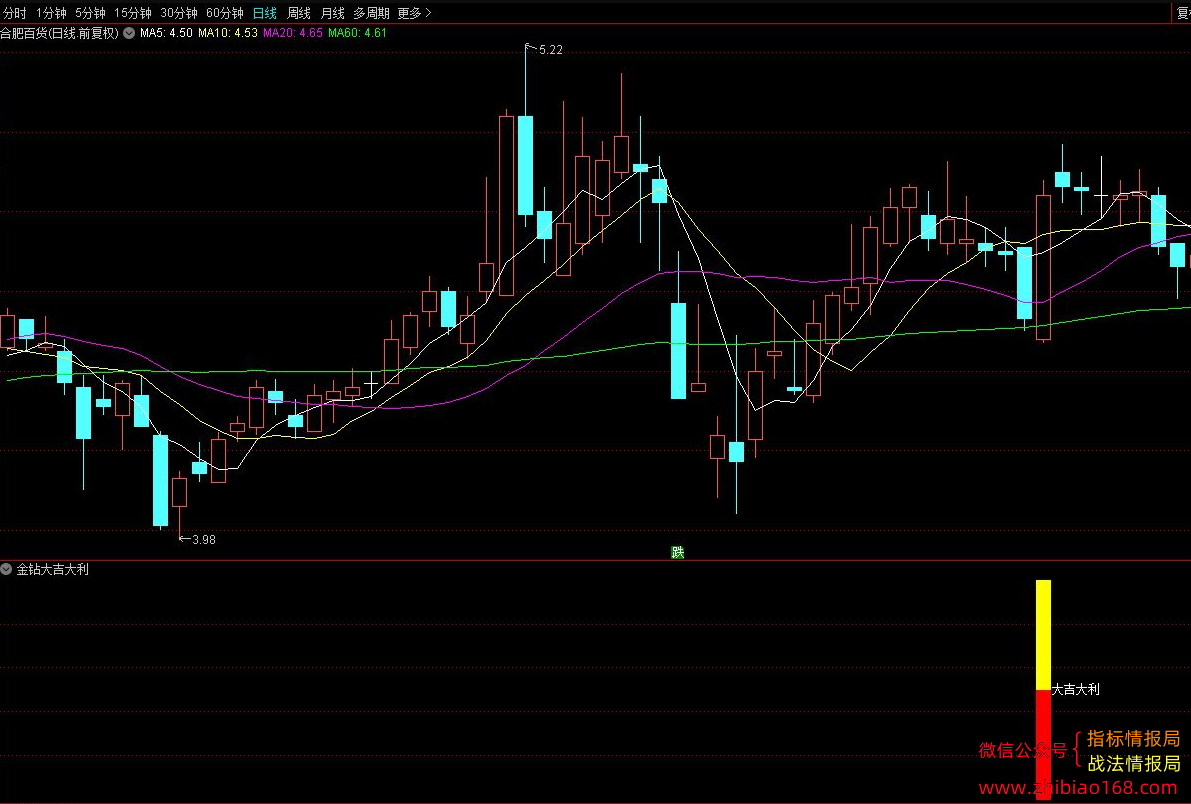Collapse the 金钻大吉大利 indicator panel arrow
The width and height of the screenshot is (1191, 804).
[6, 569]
